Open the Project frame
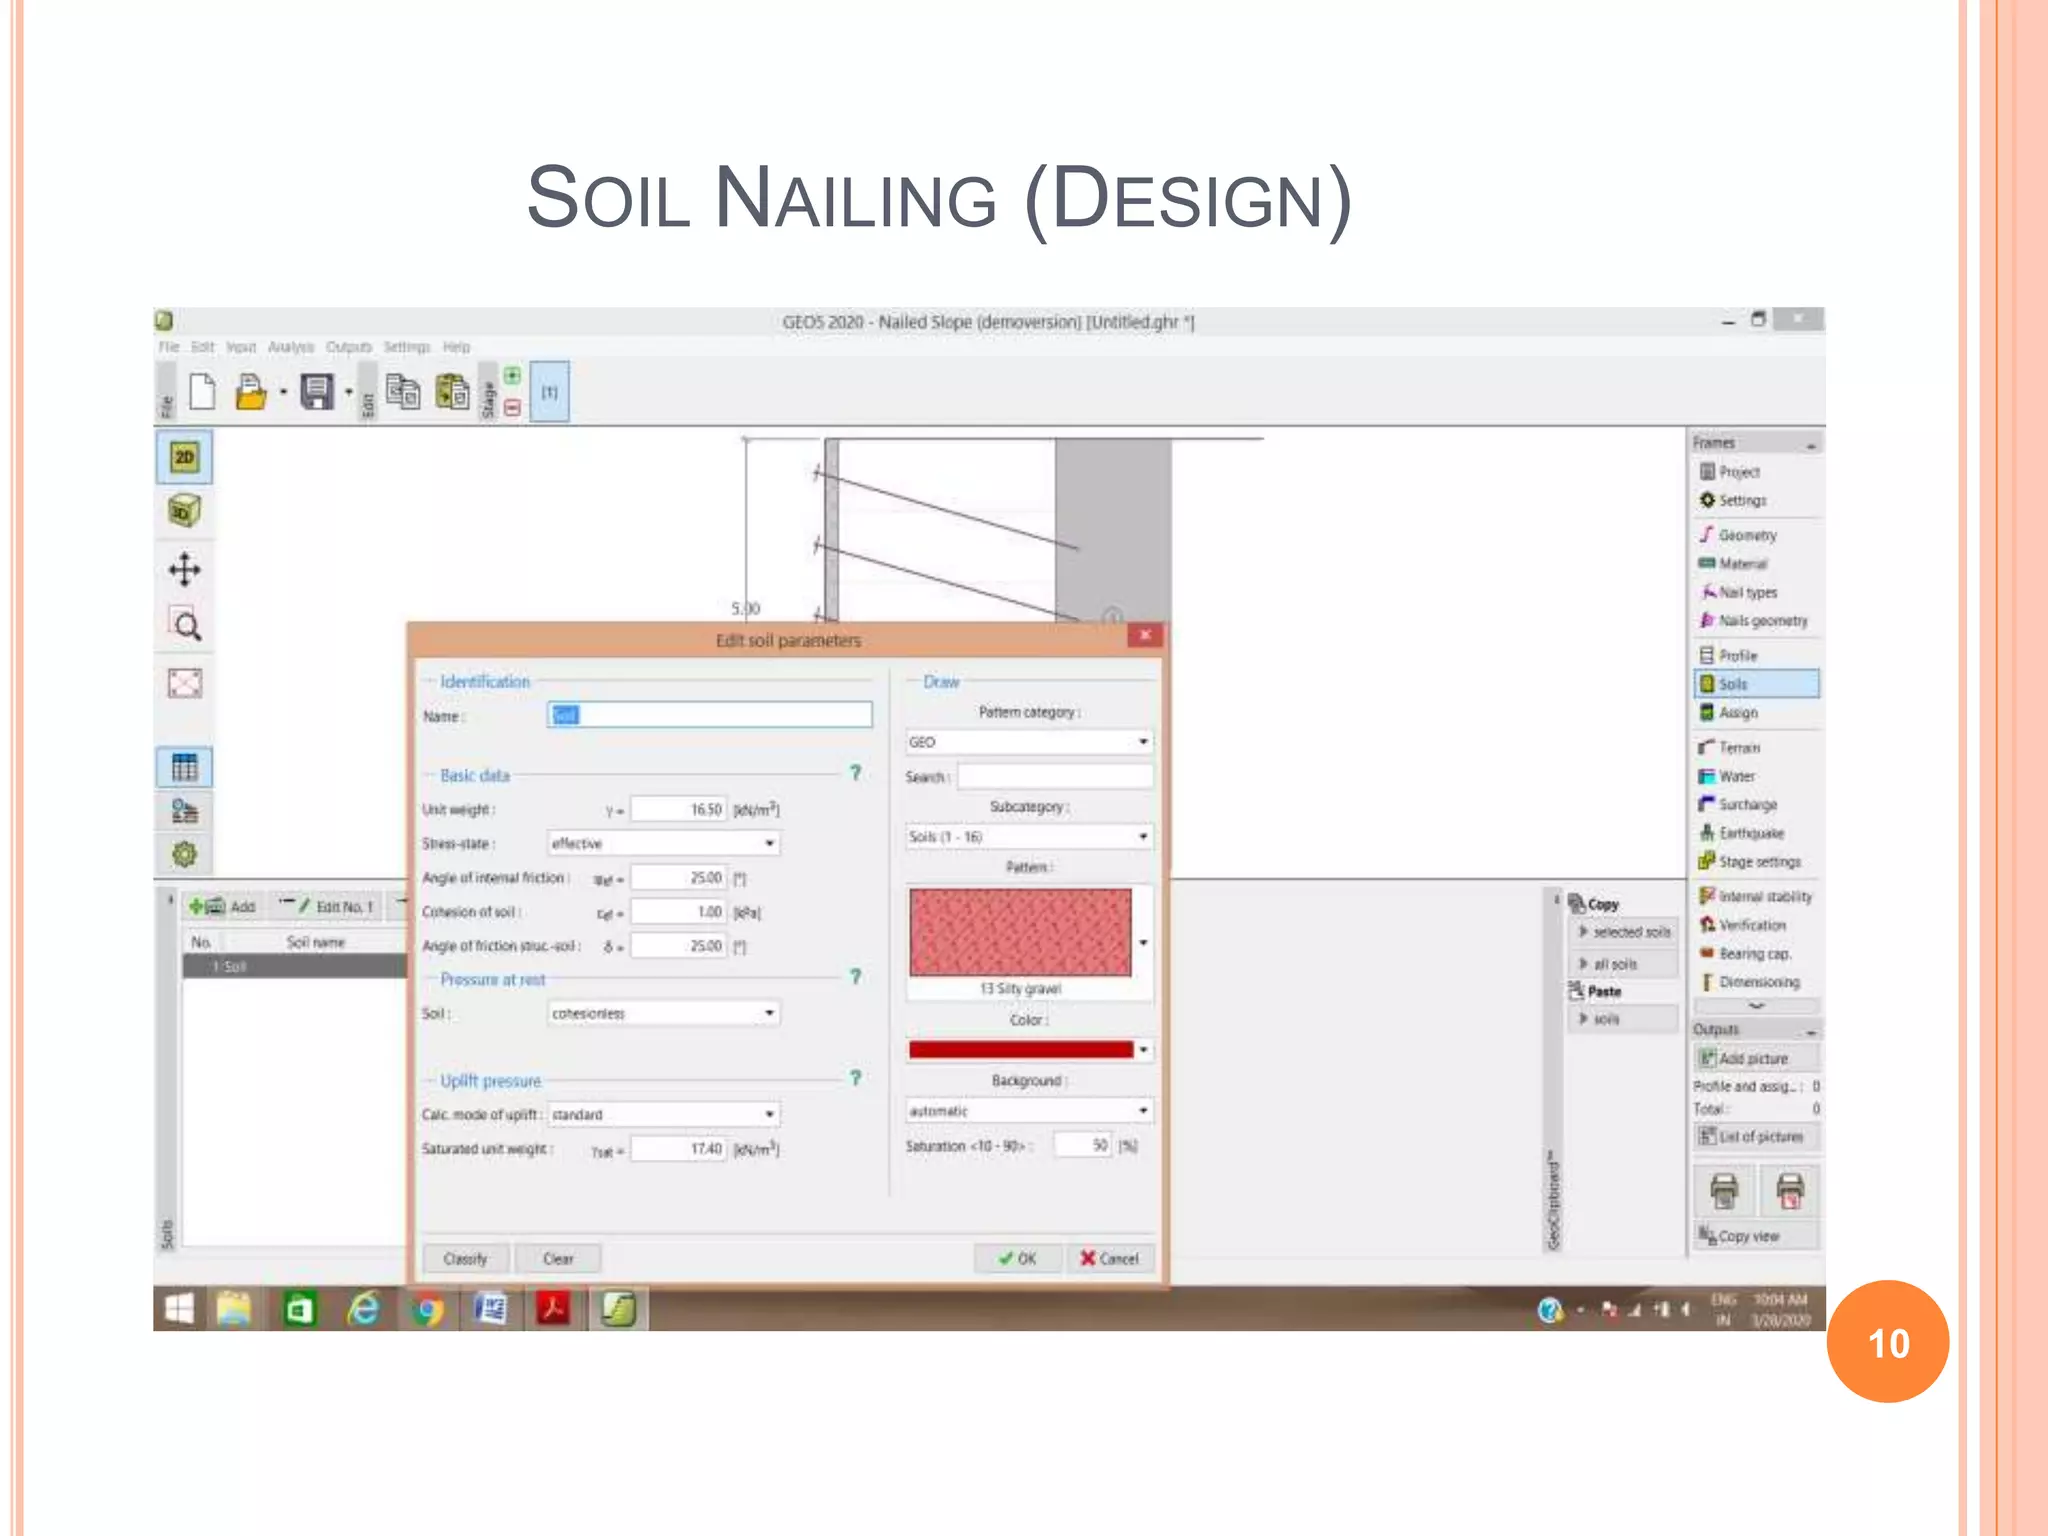2048x1536 pixels. click(x=1739, y=472)
